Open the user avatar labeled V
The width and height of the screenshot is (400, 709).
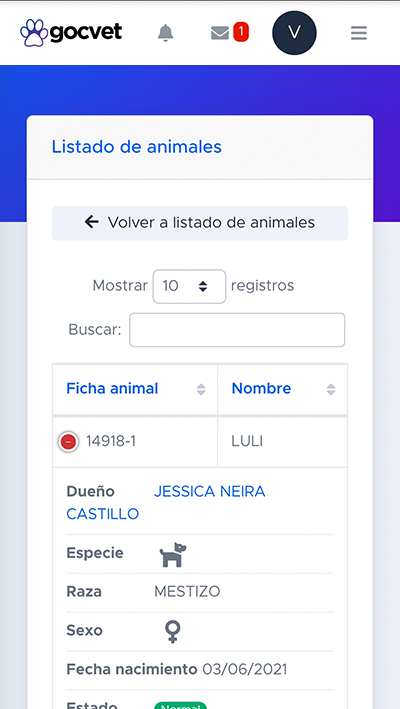point(294,33)
